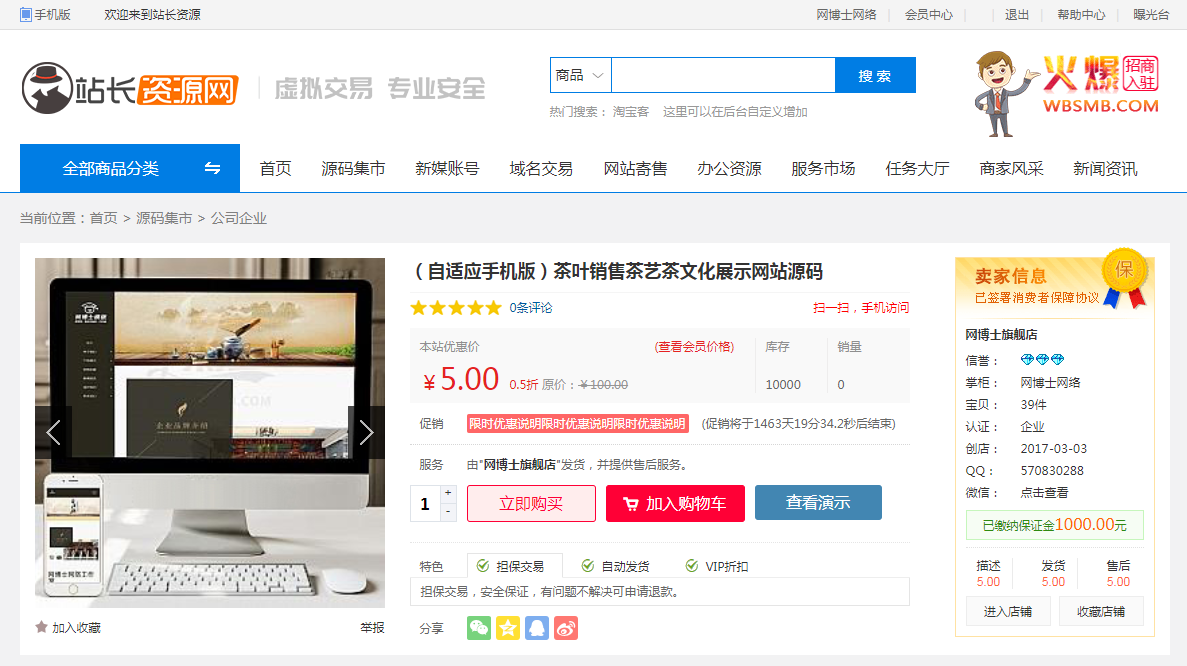Click into the search input field

(x=722, y=75)
